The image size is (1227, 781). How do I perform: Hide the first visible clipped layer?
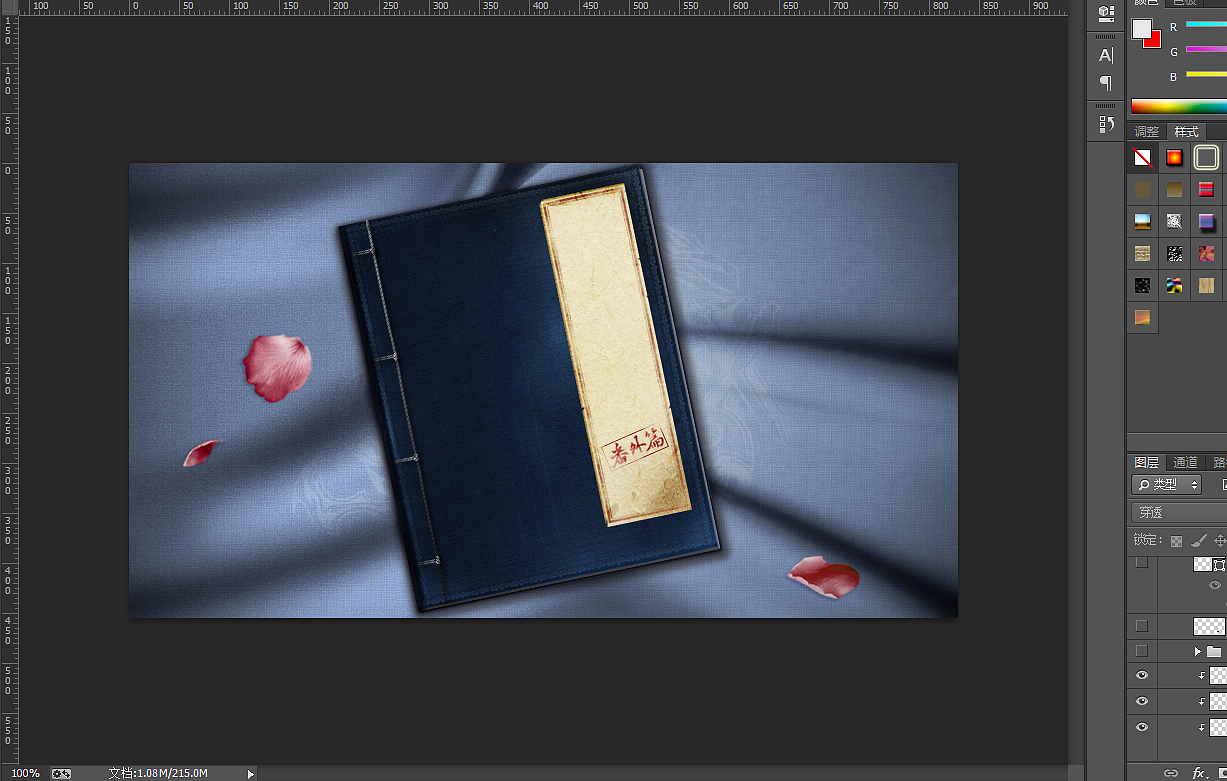click(x=1142, y=676)
